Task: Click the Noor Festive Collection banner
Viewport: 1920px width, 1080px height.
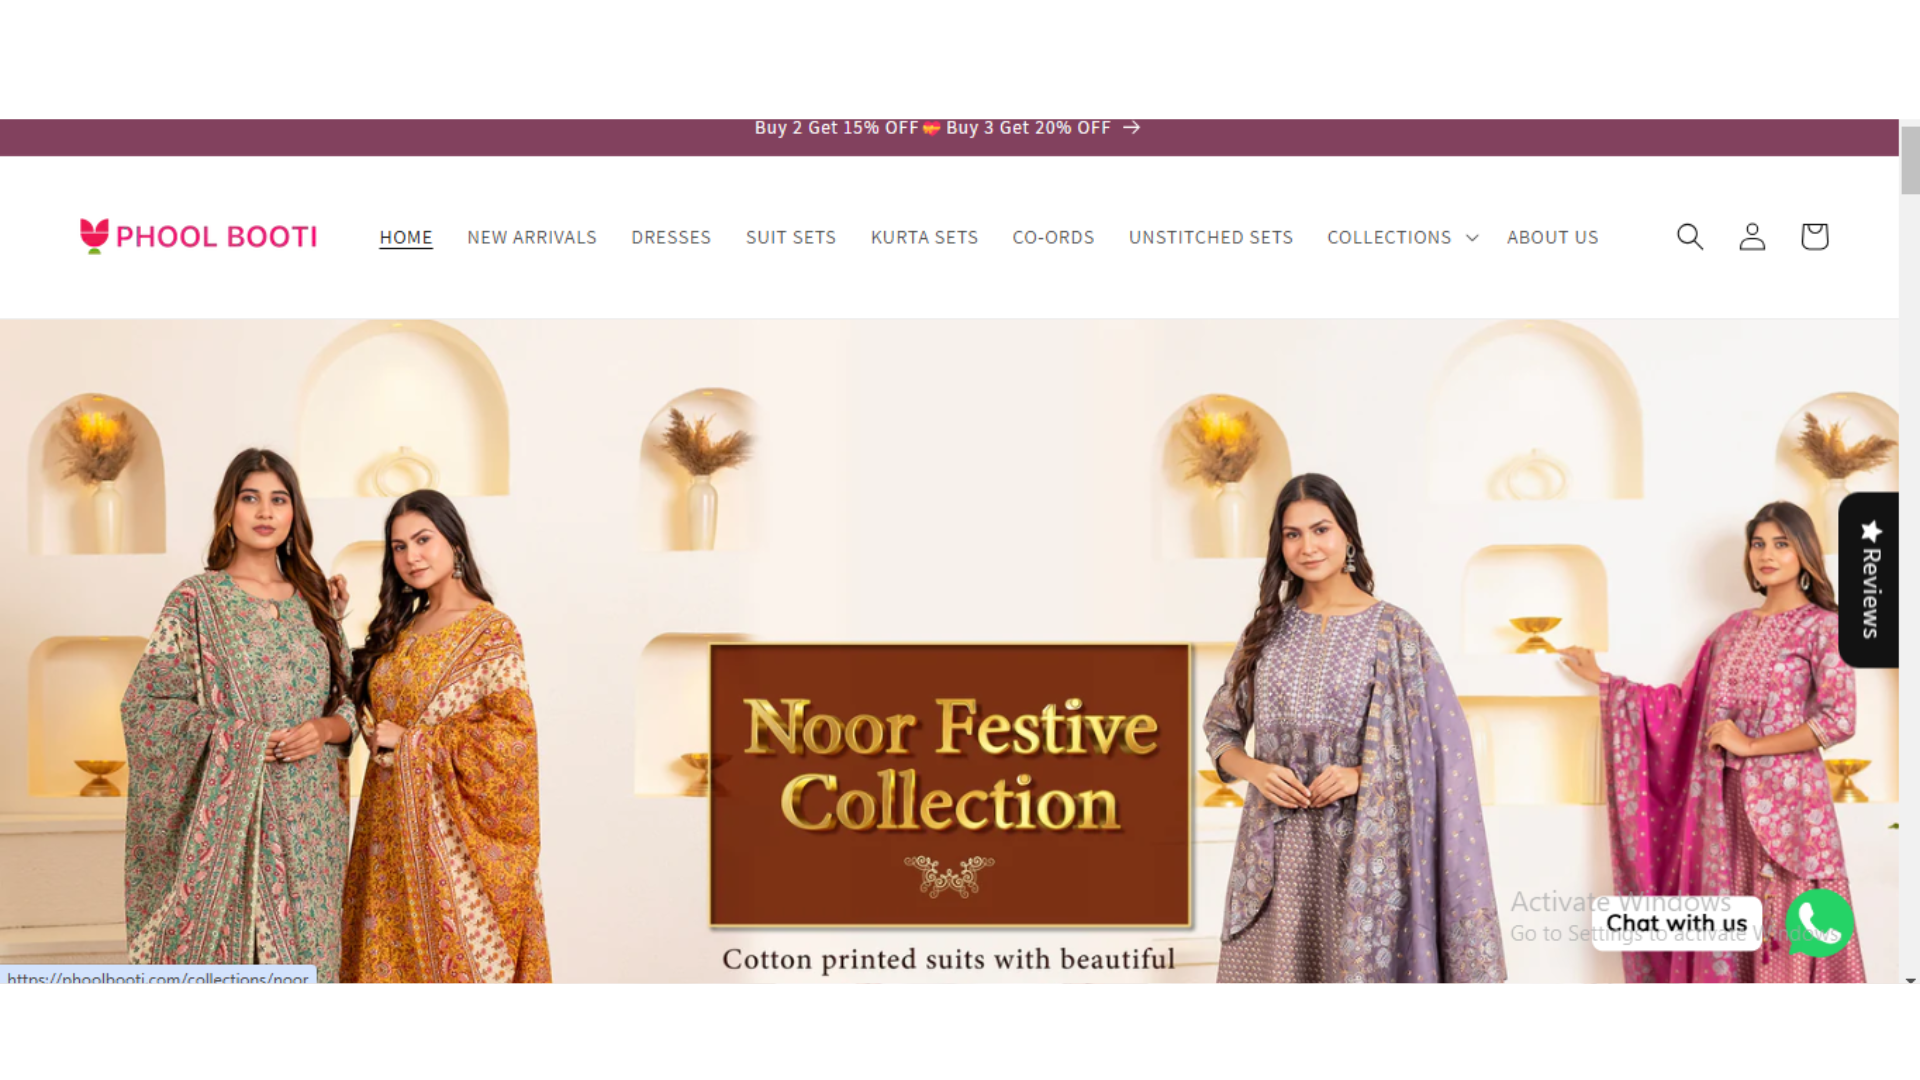Action: pos(950,785)
